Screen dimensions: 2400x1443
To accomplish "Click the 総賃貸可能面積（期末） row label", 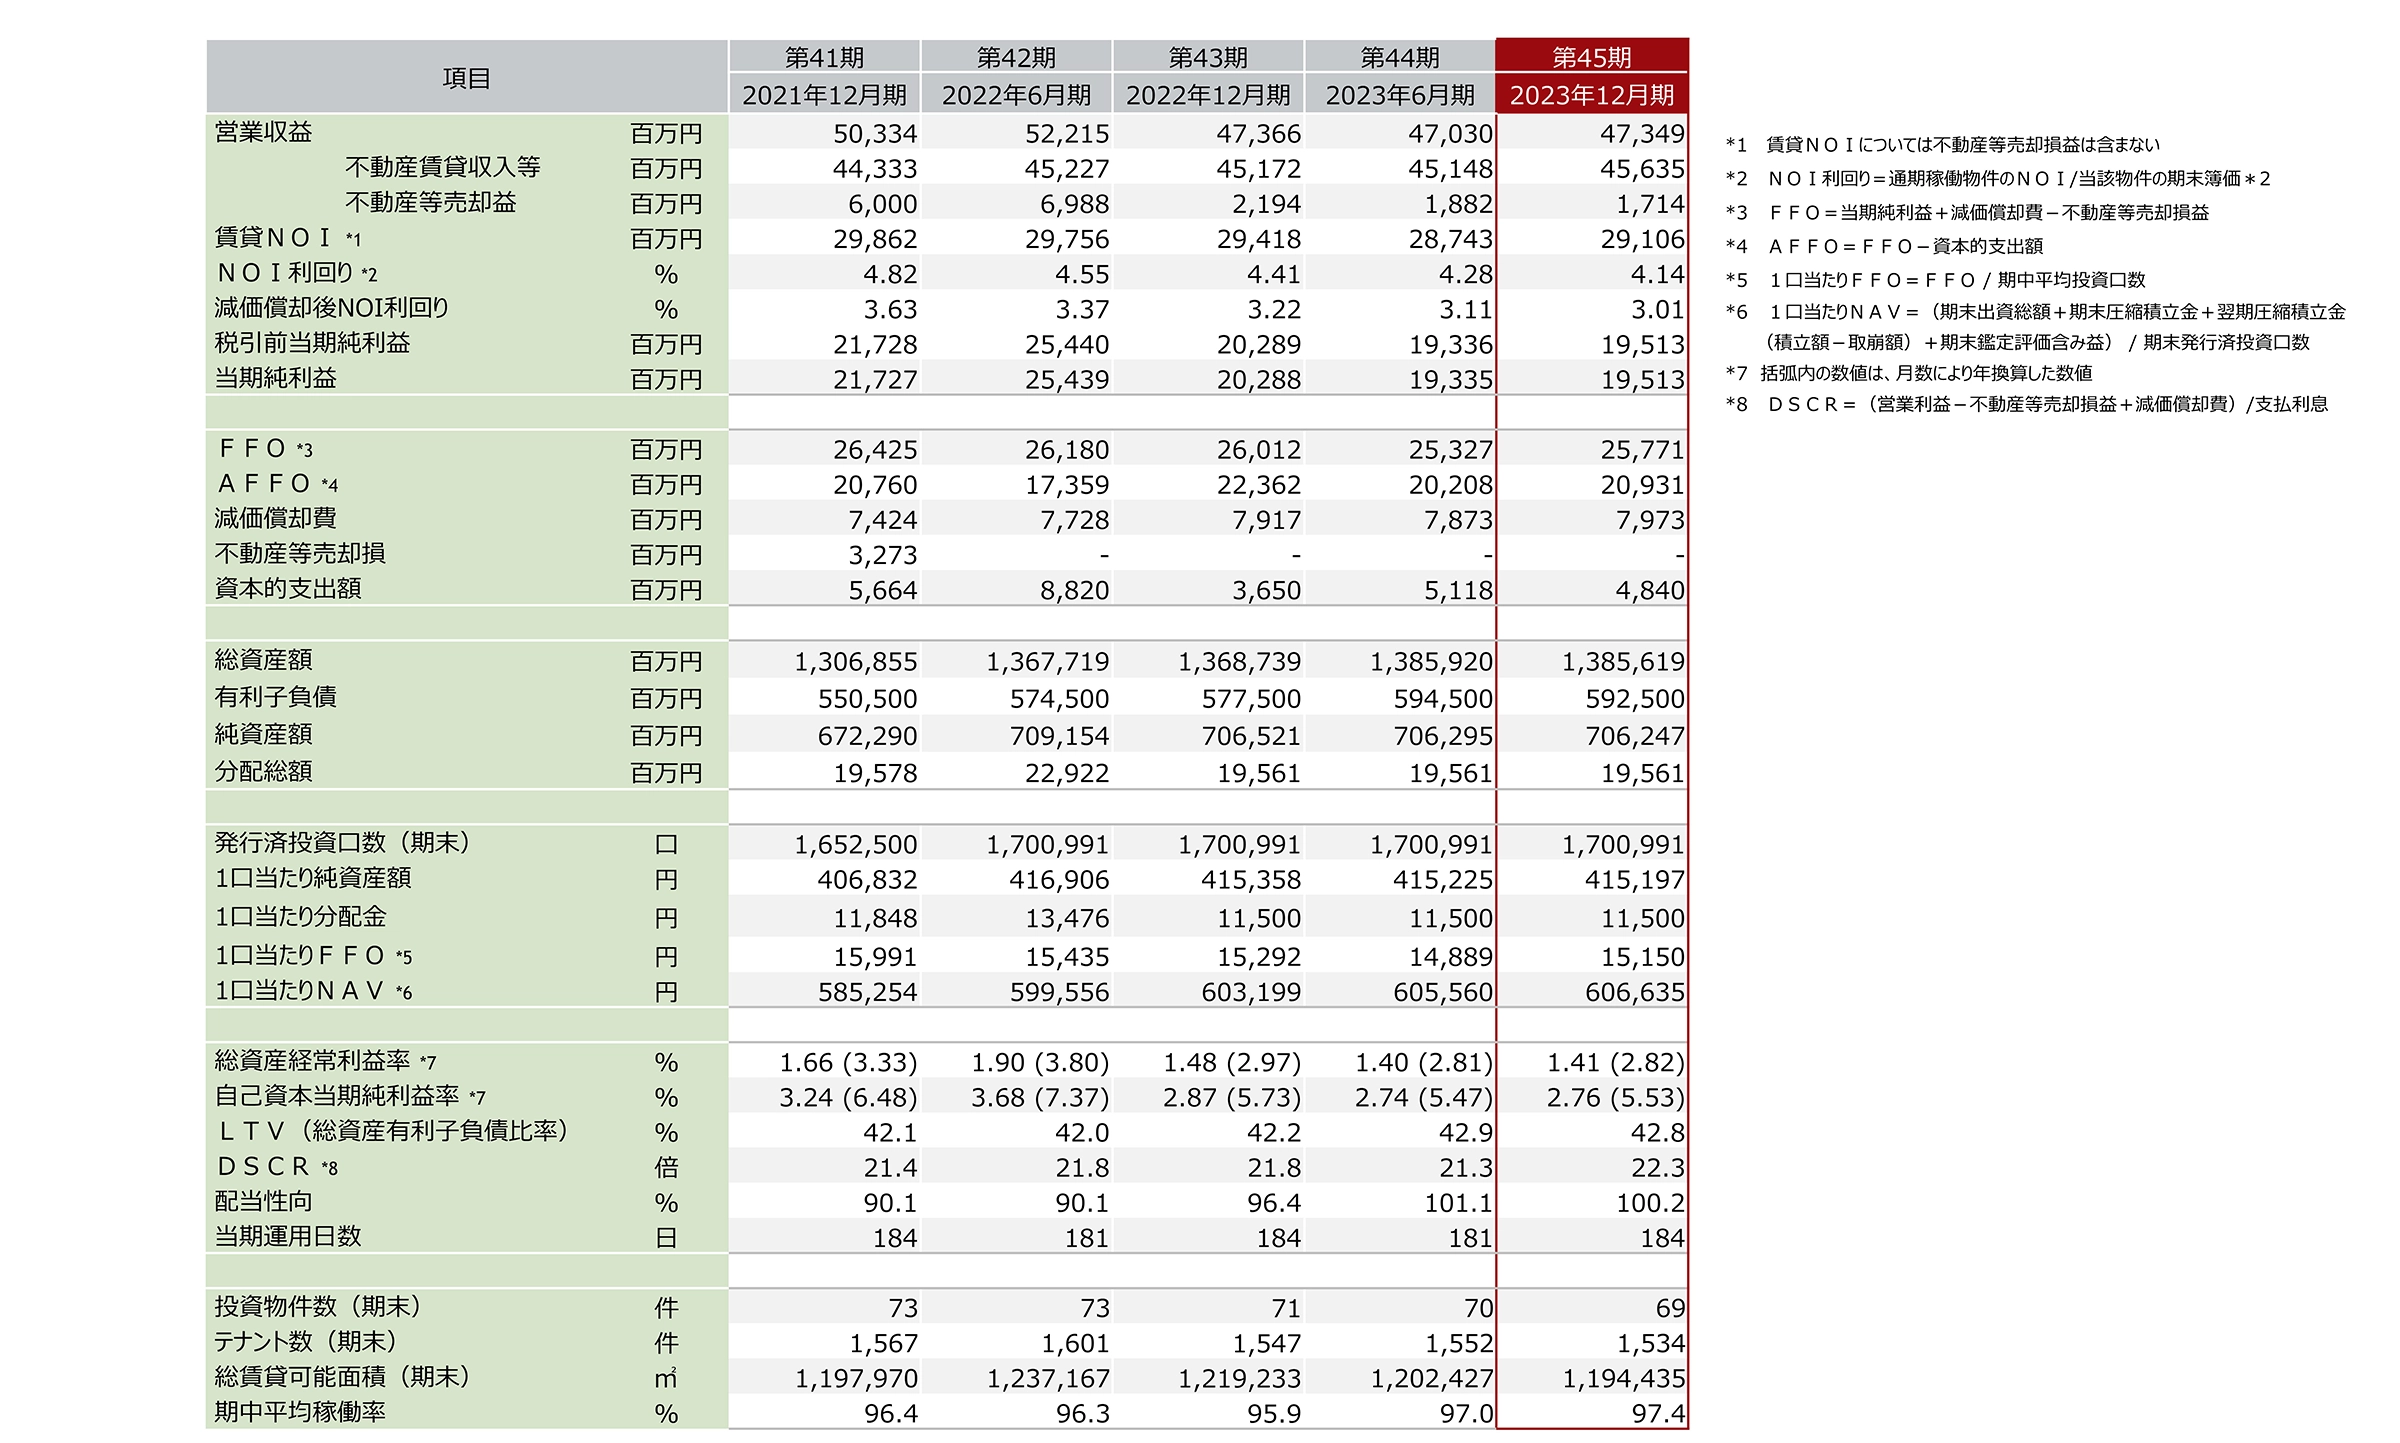I will 342,1377.
